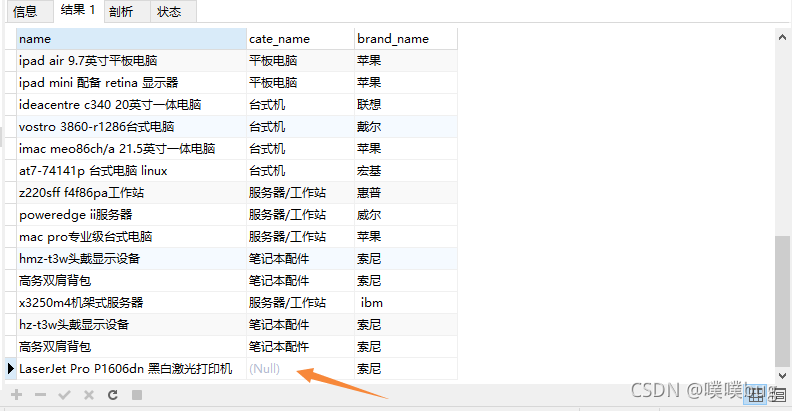Select cell LaserJet Pro P1606dn 黑白激光打印机
Viewport: 792px width, 411px height.
coord(131,369)
